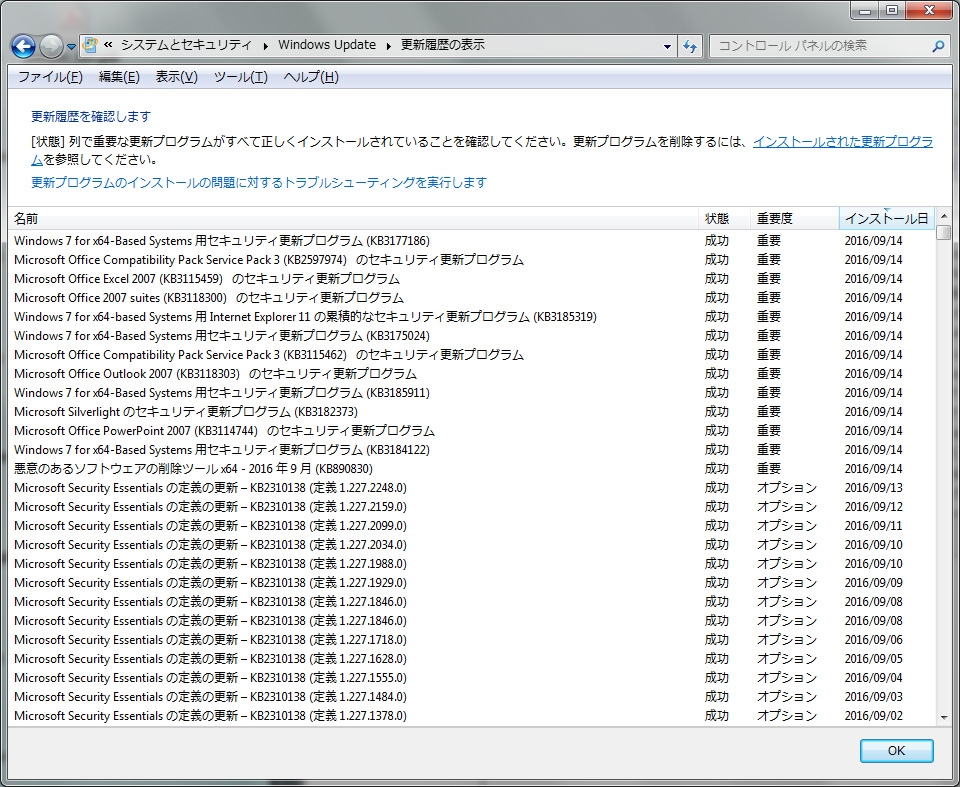The height and width of the screenshot is (787, 960).
Task: Click the 更新履歴を確認します heading
Action: click(x=91, y=116)
